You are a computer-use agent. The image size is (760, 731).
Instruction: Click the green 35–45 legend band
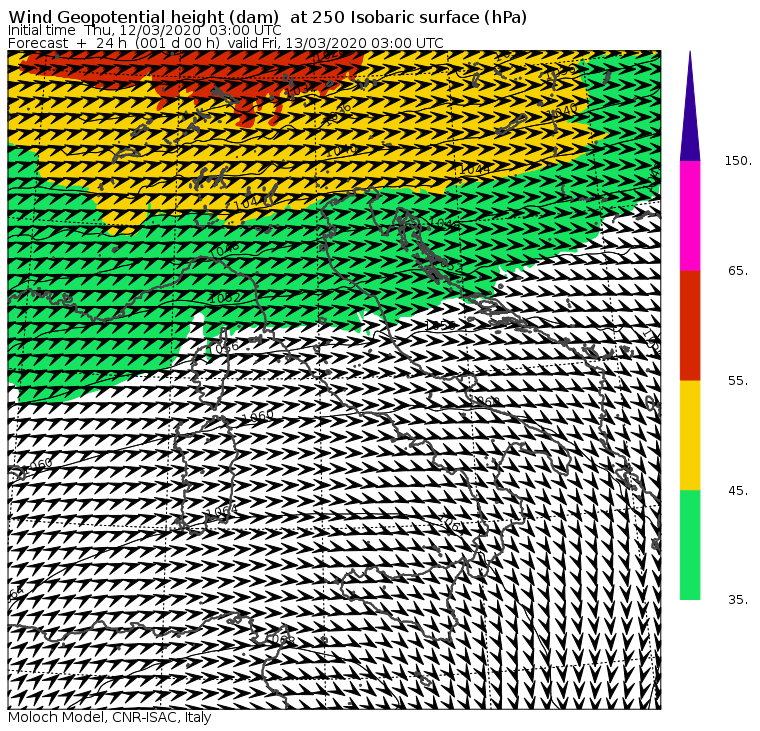coord(690,545)
